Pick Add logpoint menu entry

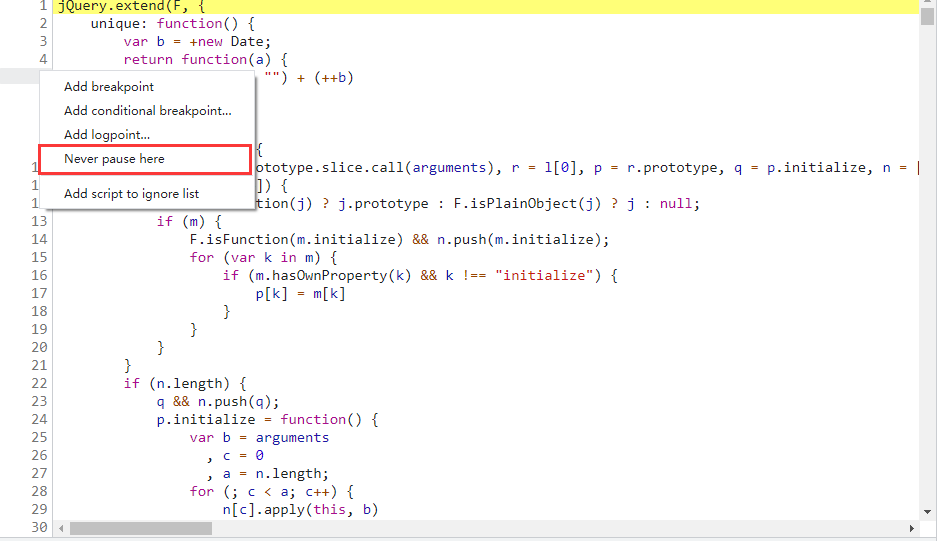(x=107, y=135)
